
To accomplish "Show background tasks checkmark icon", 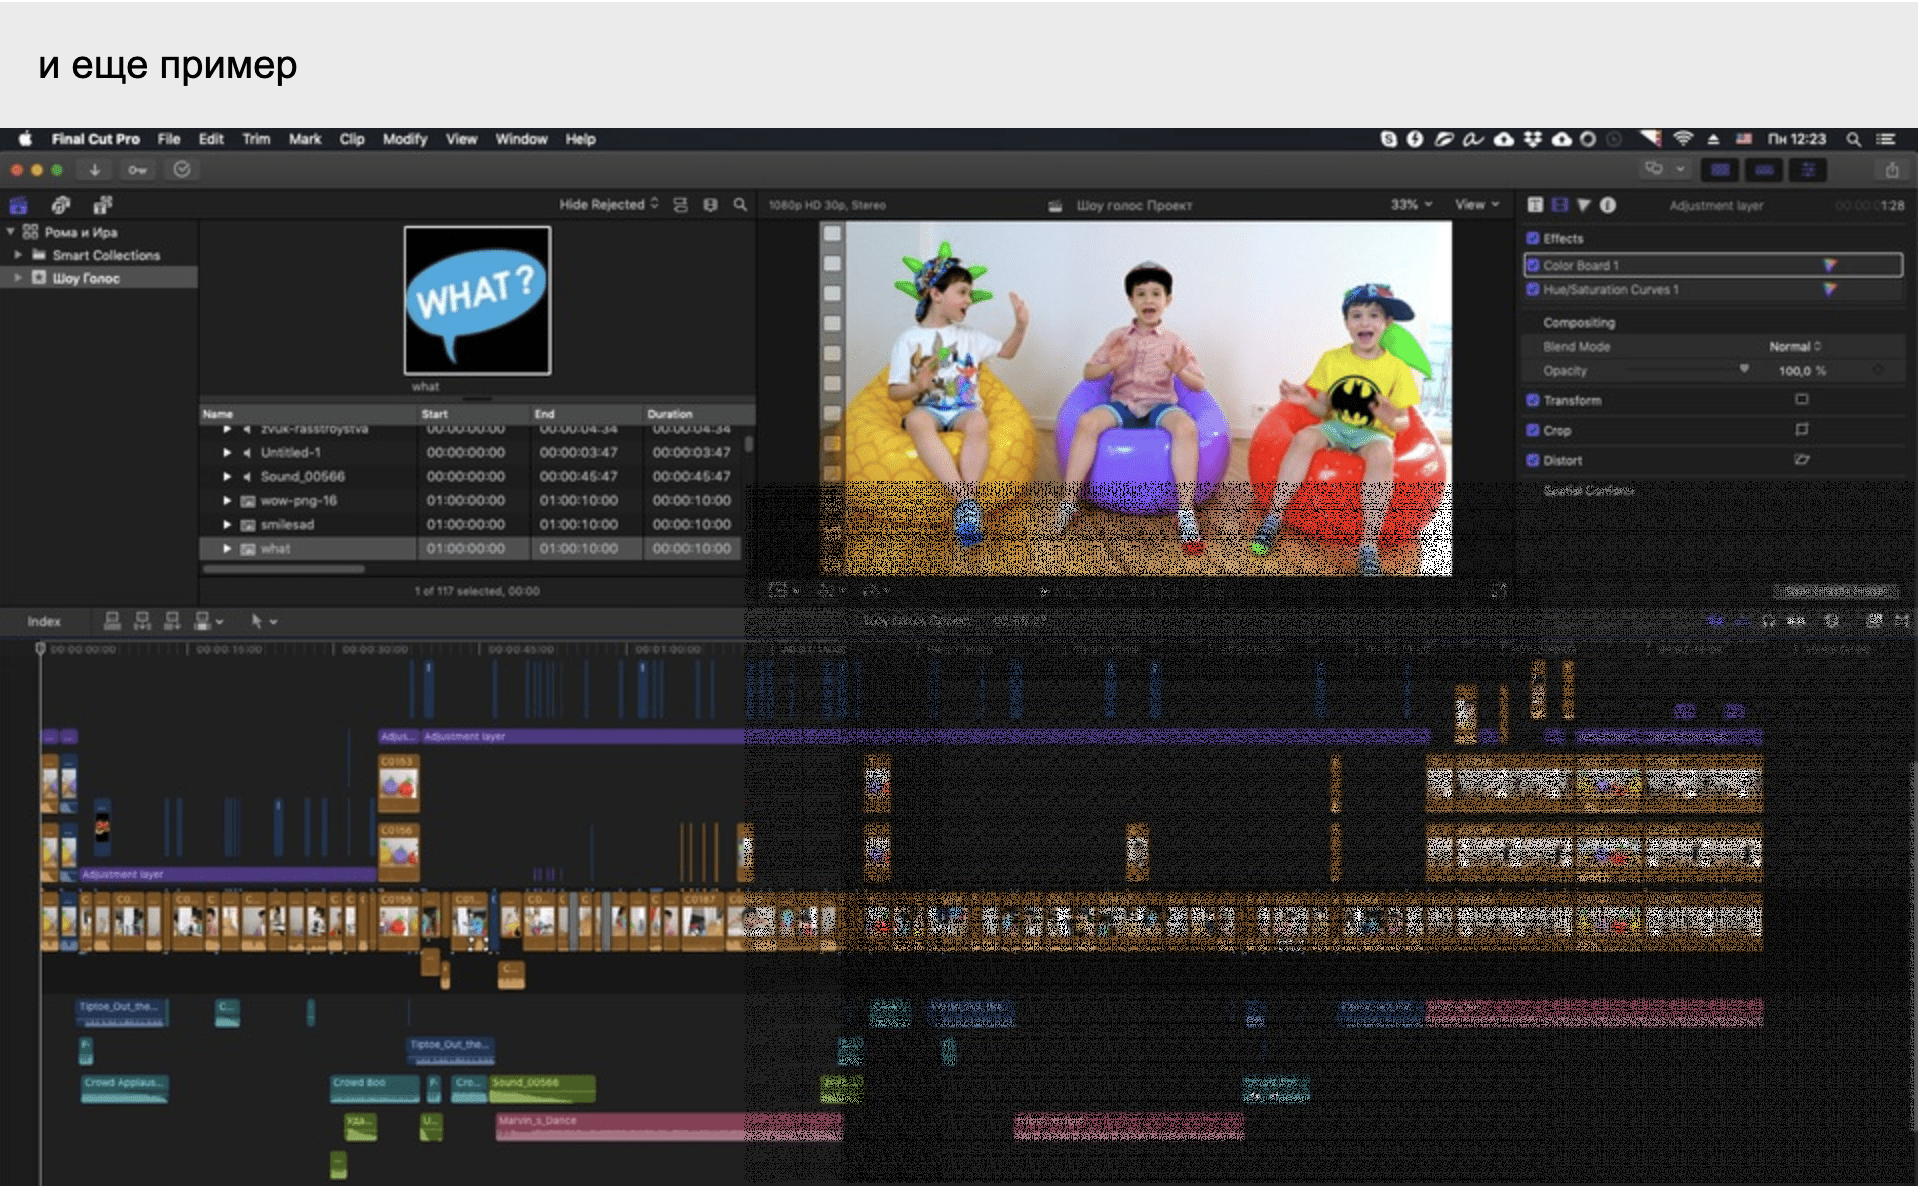I will 182,170.
